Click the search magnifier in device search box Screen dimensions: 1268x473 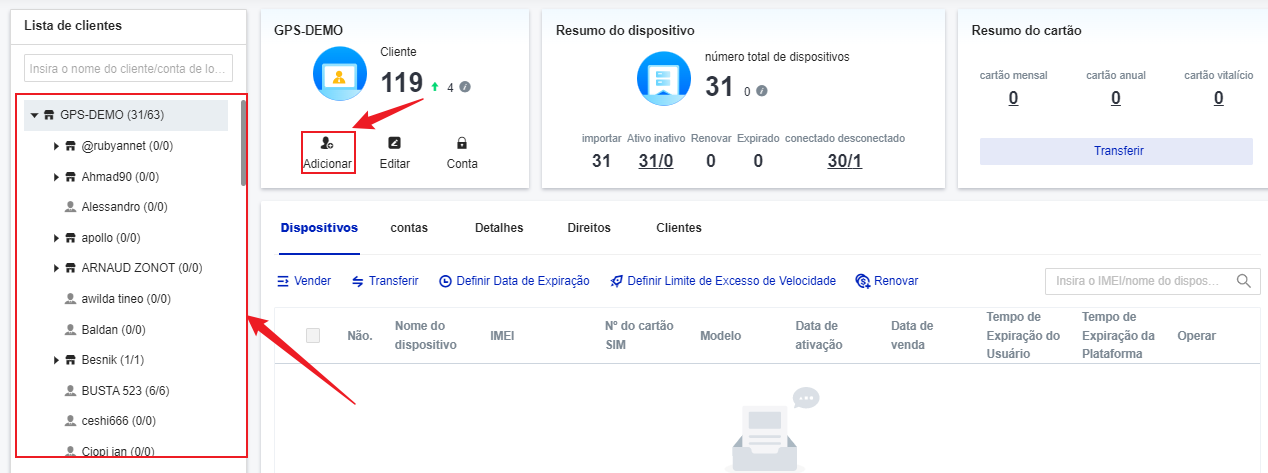click(1243, 281)
